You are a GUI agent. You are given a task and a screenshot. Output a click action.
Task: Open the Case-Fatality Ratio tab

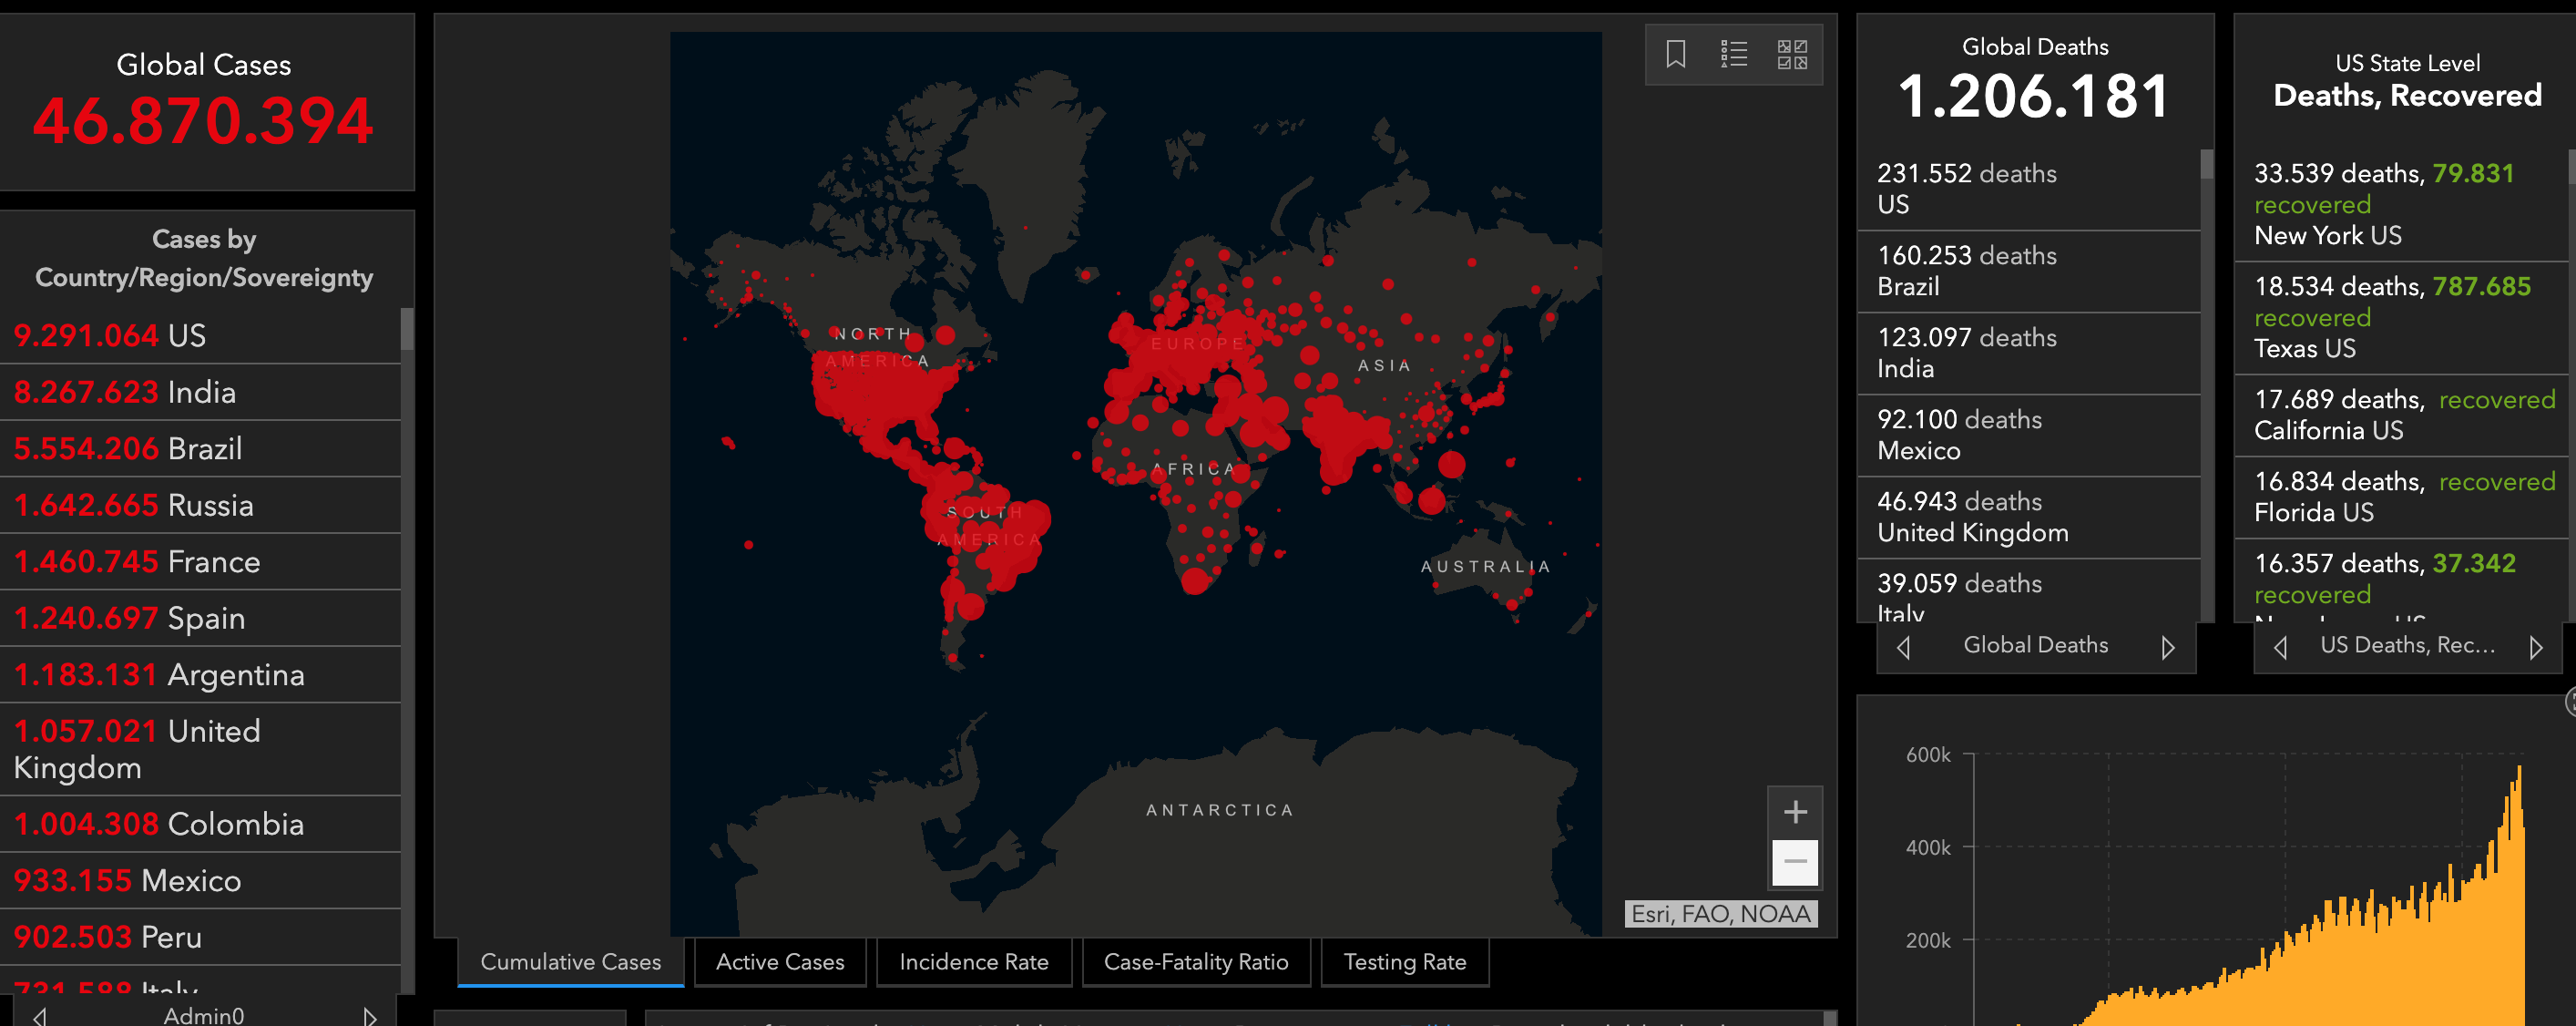[x=1195, y=962]
